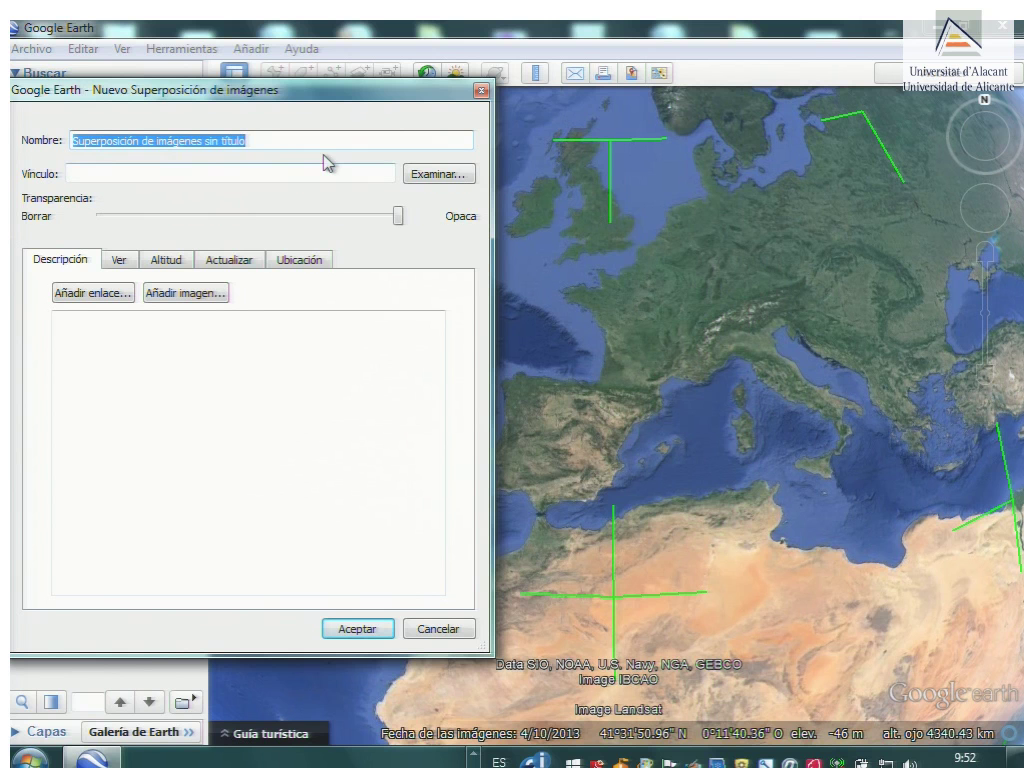Click the volume speaker tray icon
1024x768 pixels.
(910, 763)
